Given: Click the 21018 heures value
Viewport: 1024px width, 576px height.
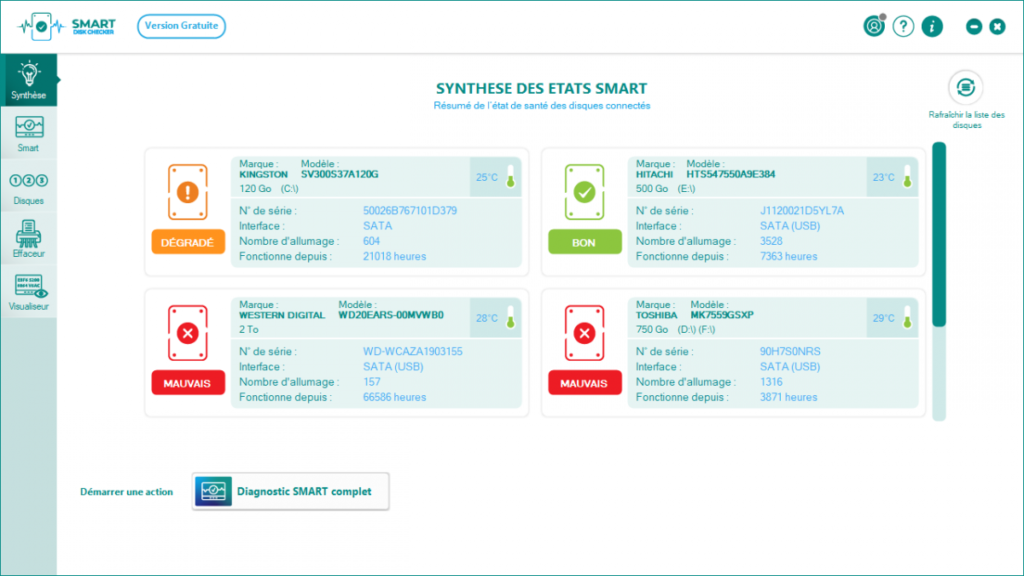Looking at the screenshot, I should click(x=394, y=256).
